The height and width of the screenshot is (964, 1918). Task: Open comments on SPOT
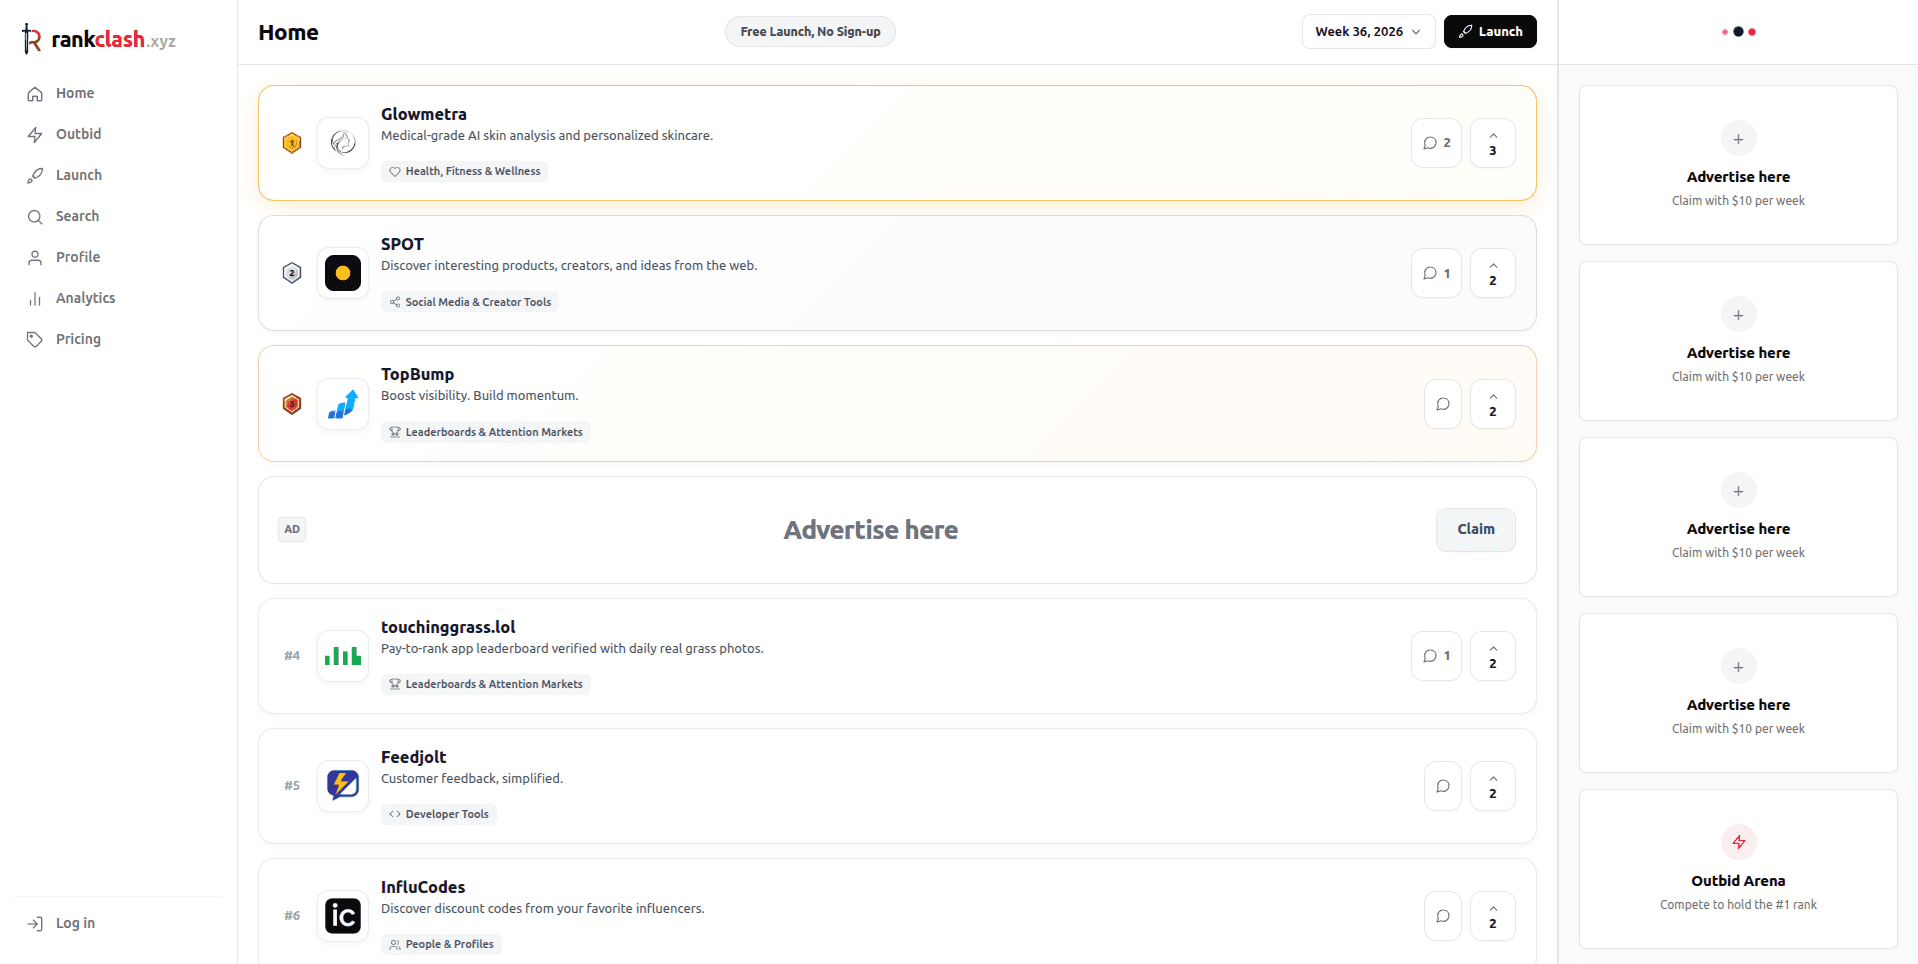pos(1436,273)
